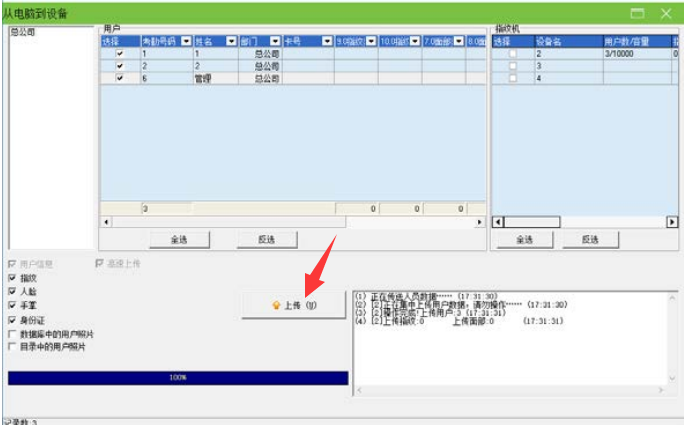
Task: Maximize the 从电脑到设备 window
Action: tap(637, 13)
